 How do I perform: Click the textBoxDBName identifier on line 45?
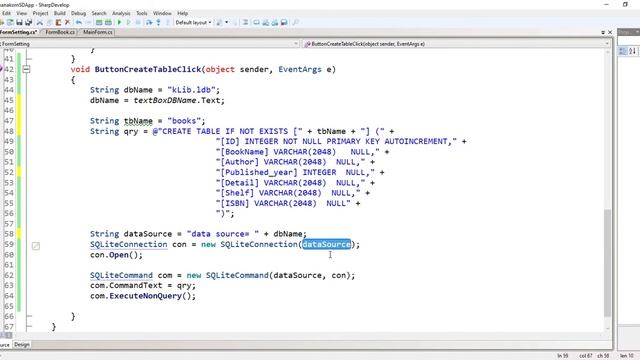click(164, 100)
